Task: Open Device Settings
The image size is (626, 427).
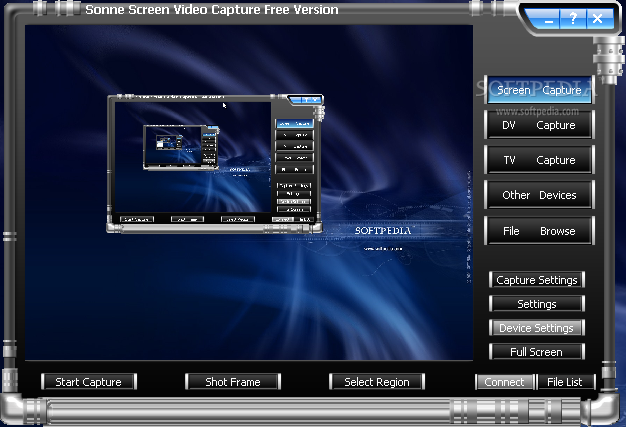Action: tap(537, 328)
